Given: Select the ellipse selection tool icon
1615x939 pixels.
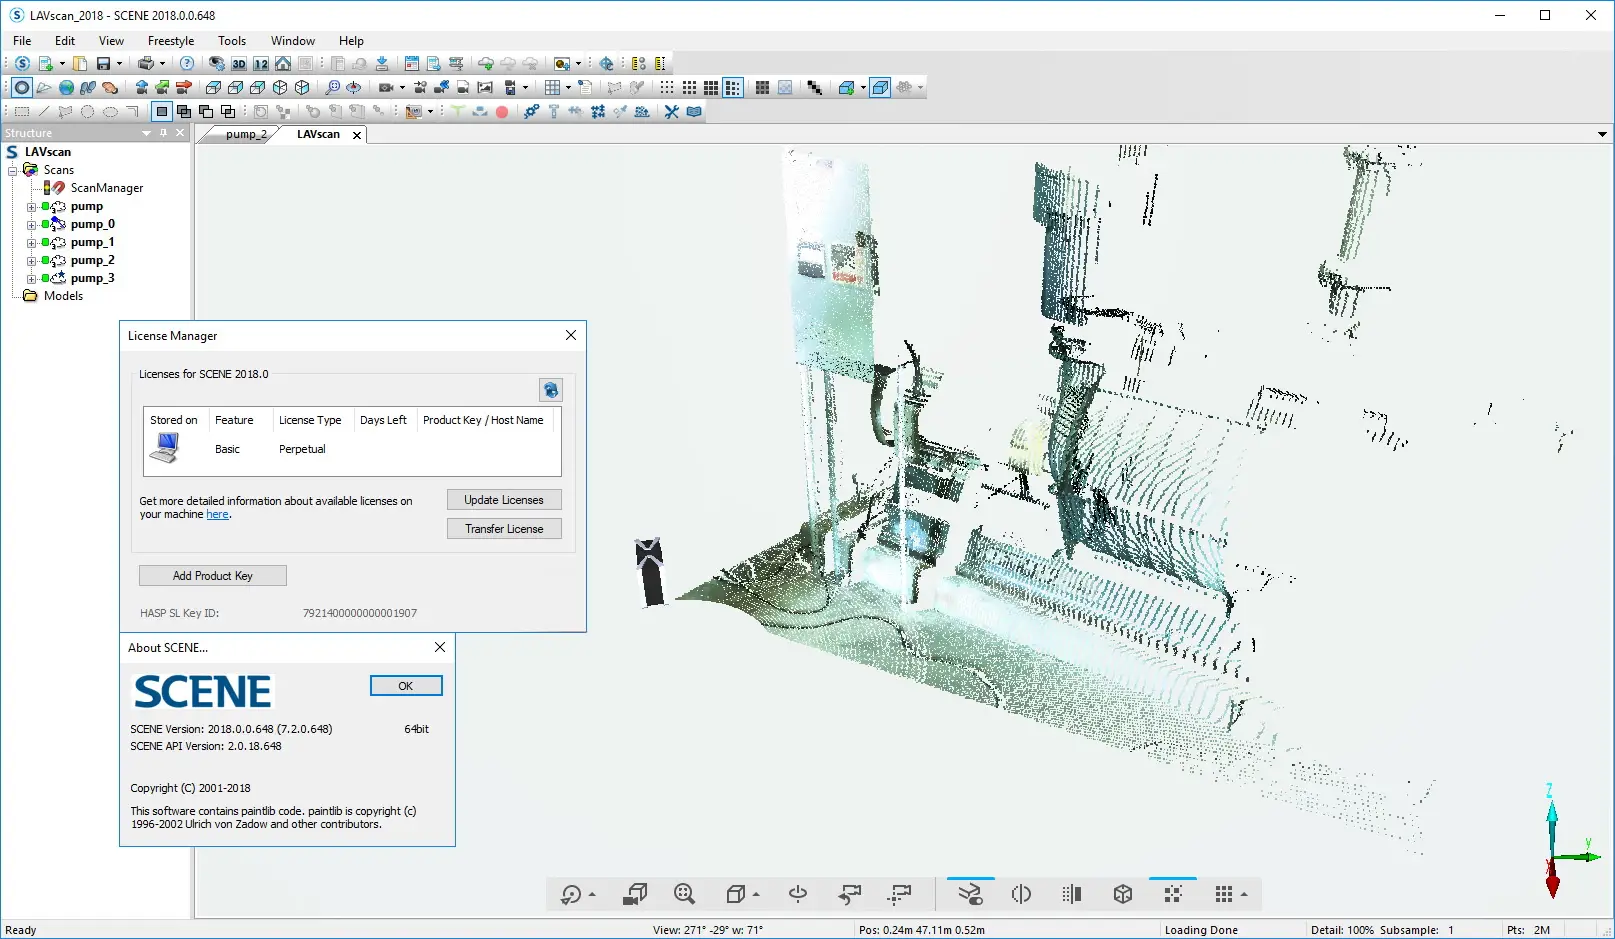Looking at the screenshot, I should (110, 112).
